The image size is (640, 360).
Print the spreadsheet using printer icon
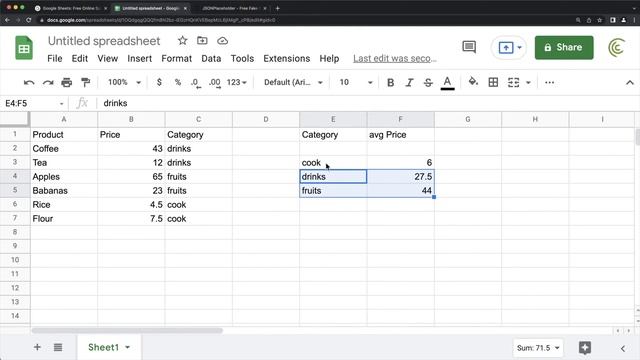coord(67,82)
